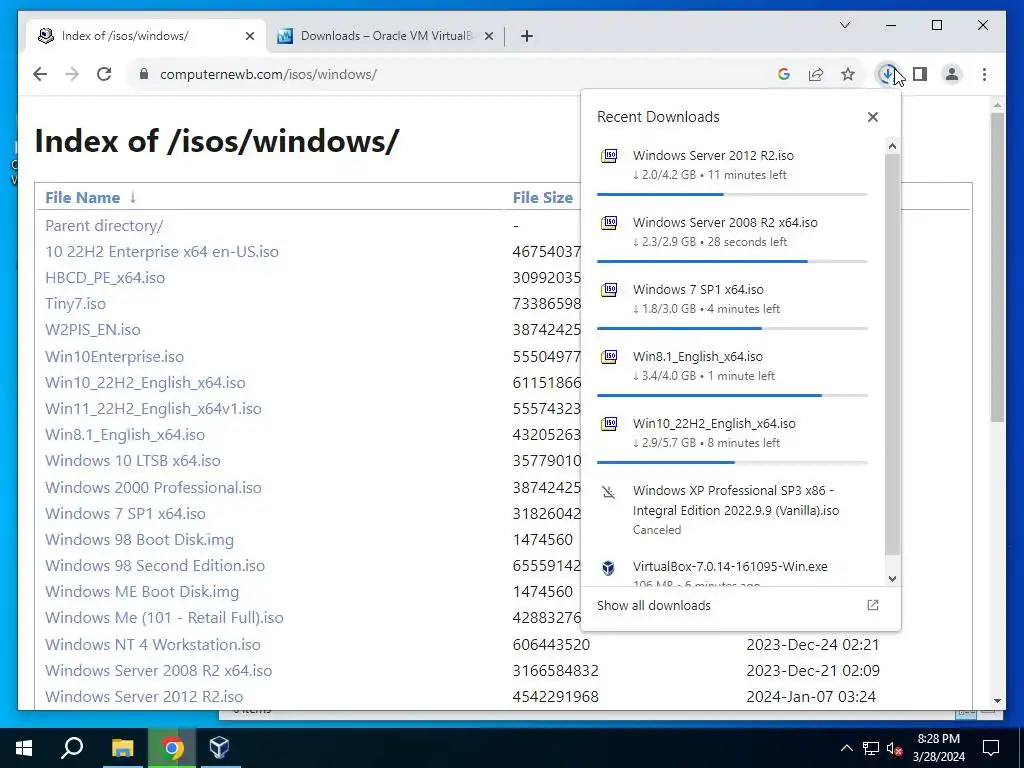Click the downloads popup scrollbar thumb
This screenshot has width=1024, height=768.
pos(892,355)
